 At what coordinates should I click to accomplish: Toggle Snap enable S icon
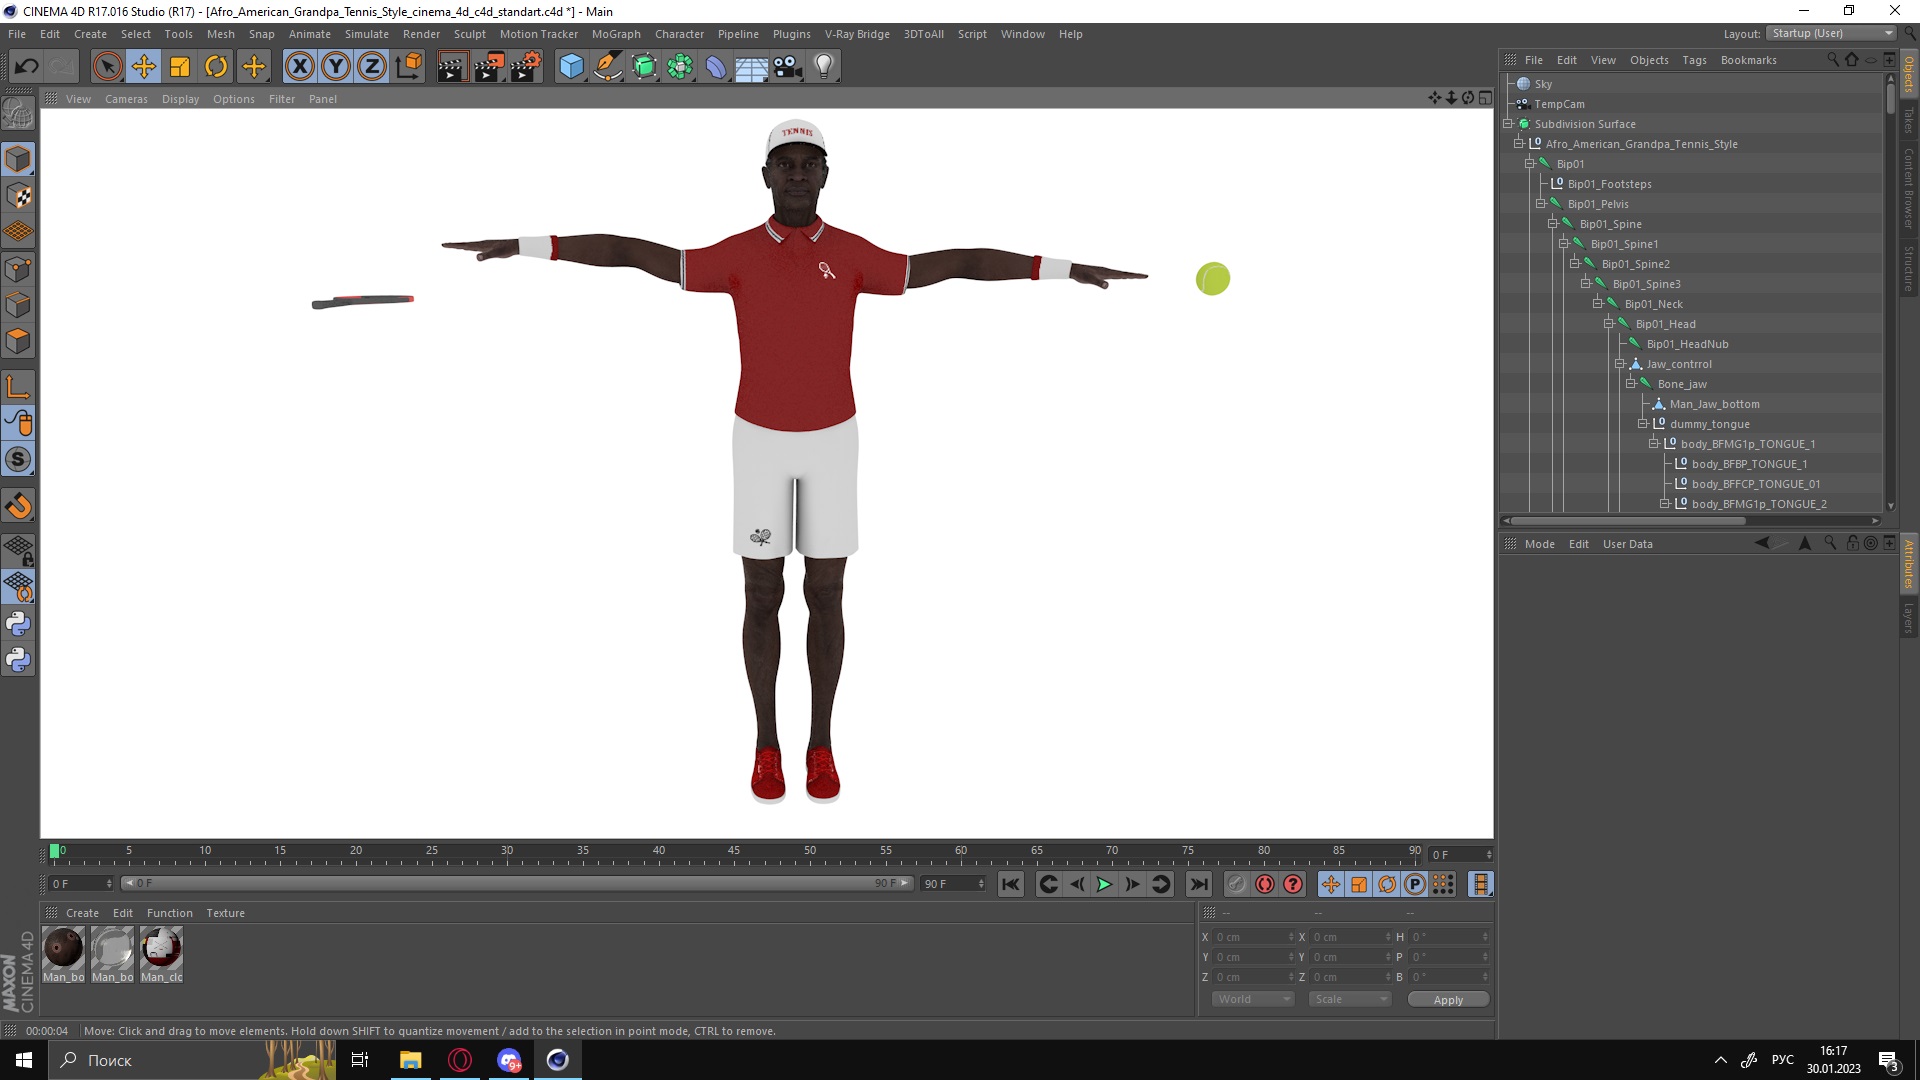[x=18, y=460]
